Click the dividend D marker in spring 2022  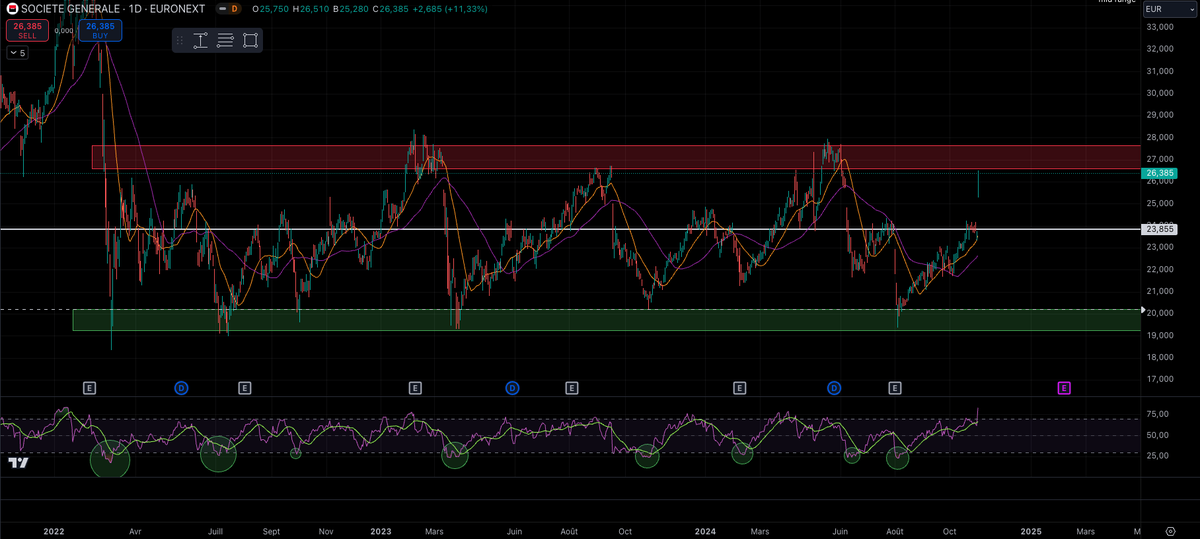click(x=181, y=387)
